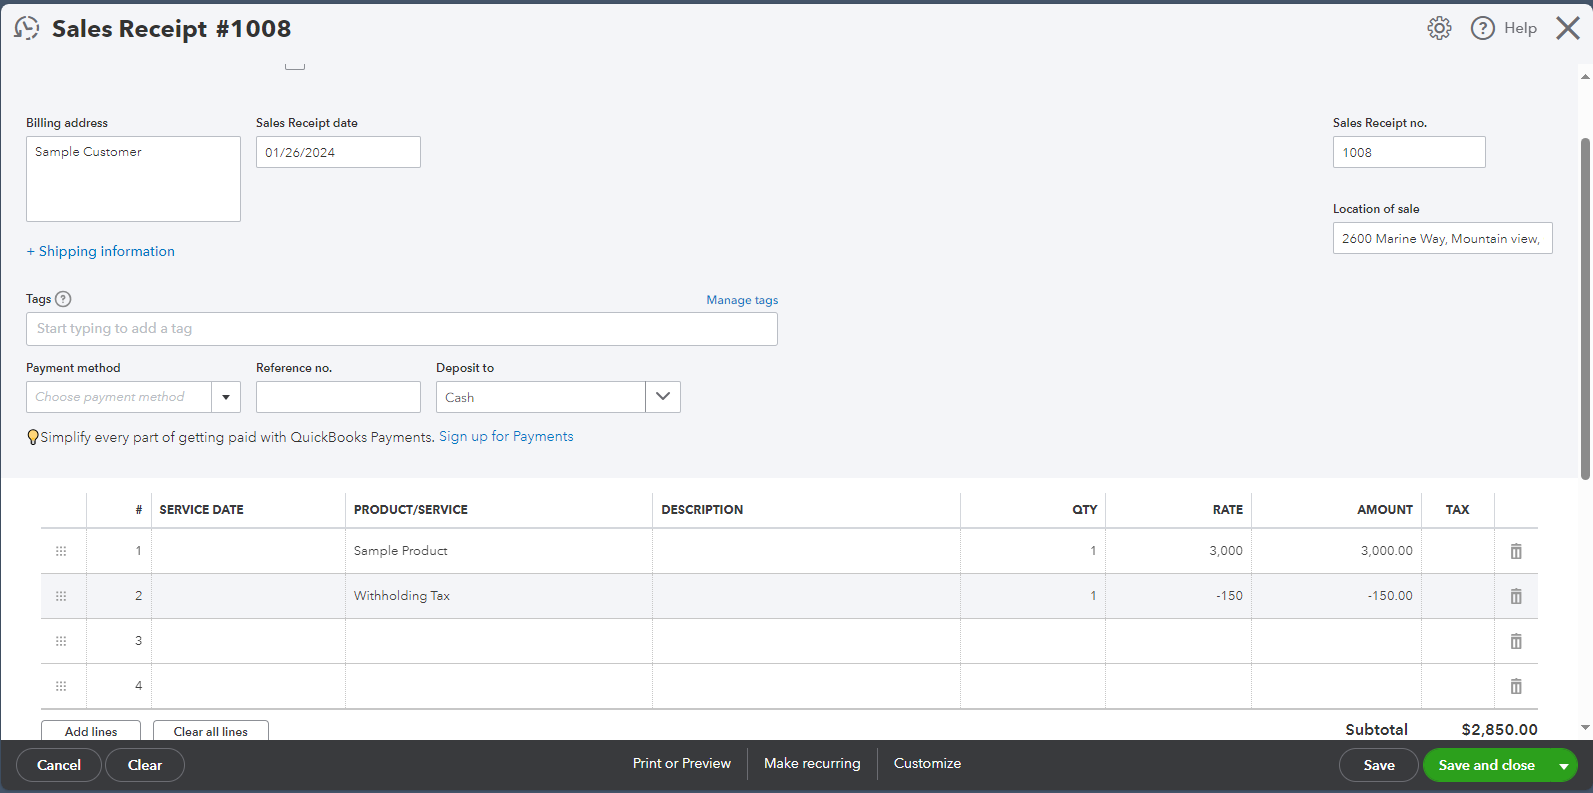Click the Tags help info icon

(x=63, y=299)
